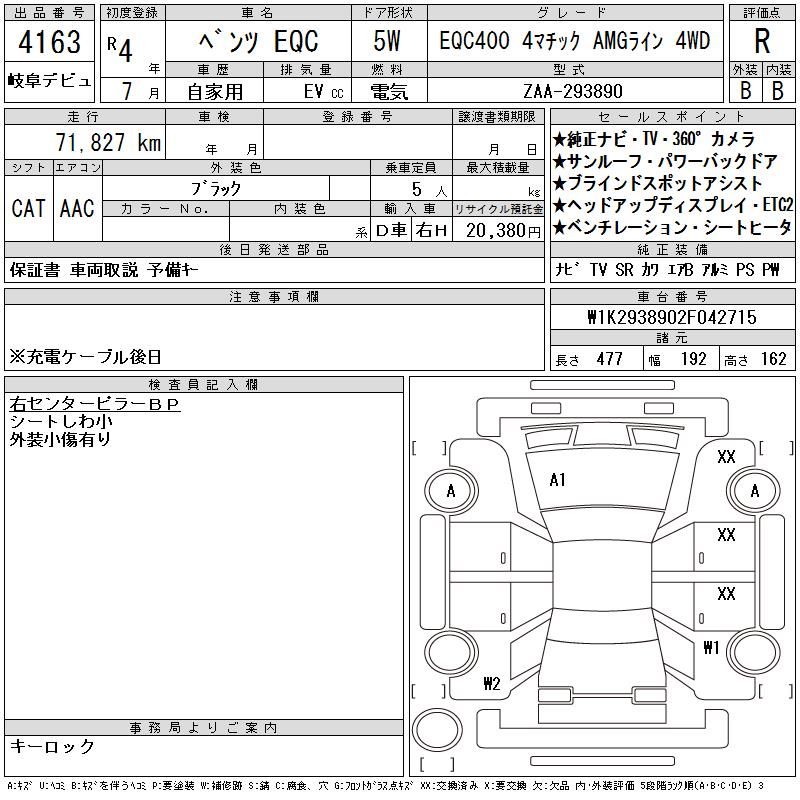
Task: Click the selling point ★サンルーフ・パワーバックドア
Action: point(665,161)
